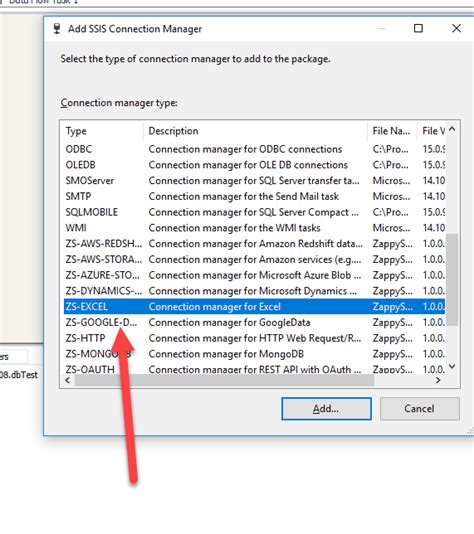Click horizontal scrollbar left arrow
Image resolution: width=474 pixels, height=534 pixels.
pyautogui.click(x=67, y=380)
